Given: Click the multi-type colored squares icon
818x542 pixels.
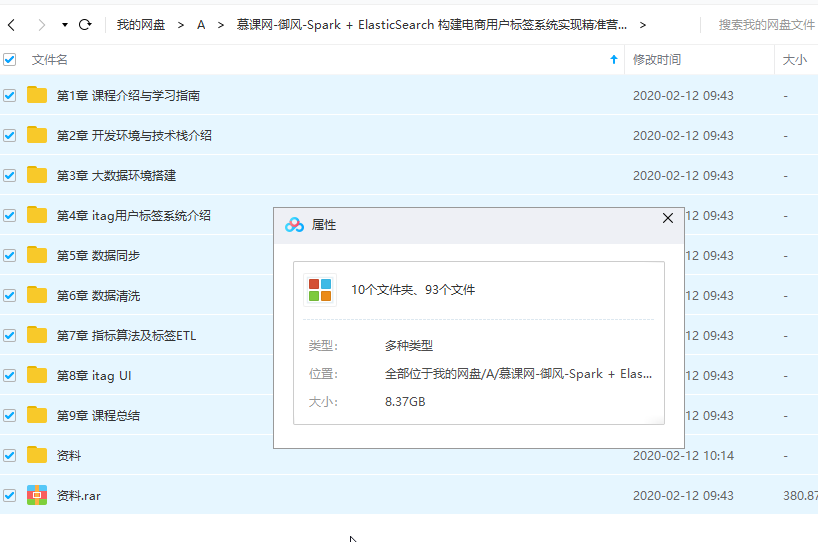Looking at the screenshot, I should 320,290.
